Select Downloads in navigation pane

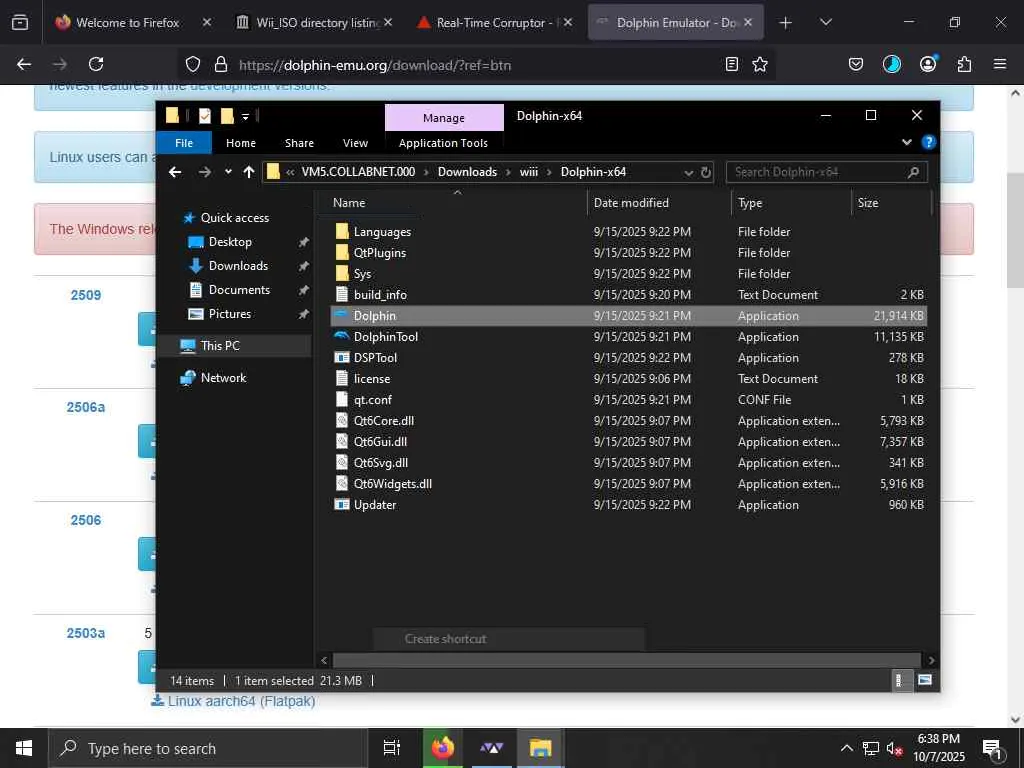click(x=238, y=266)
